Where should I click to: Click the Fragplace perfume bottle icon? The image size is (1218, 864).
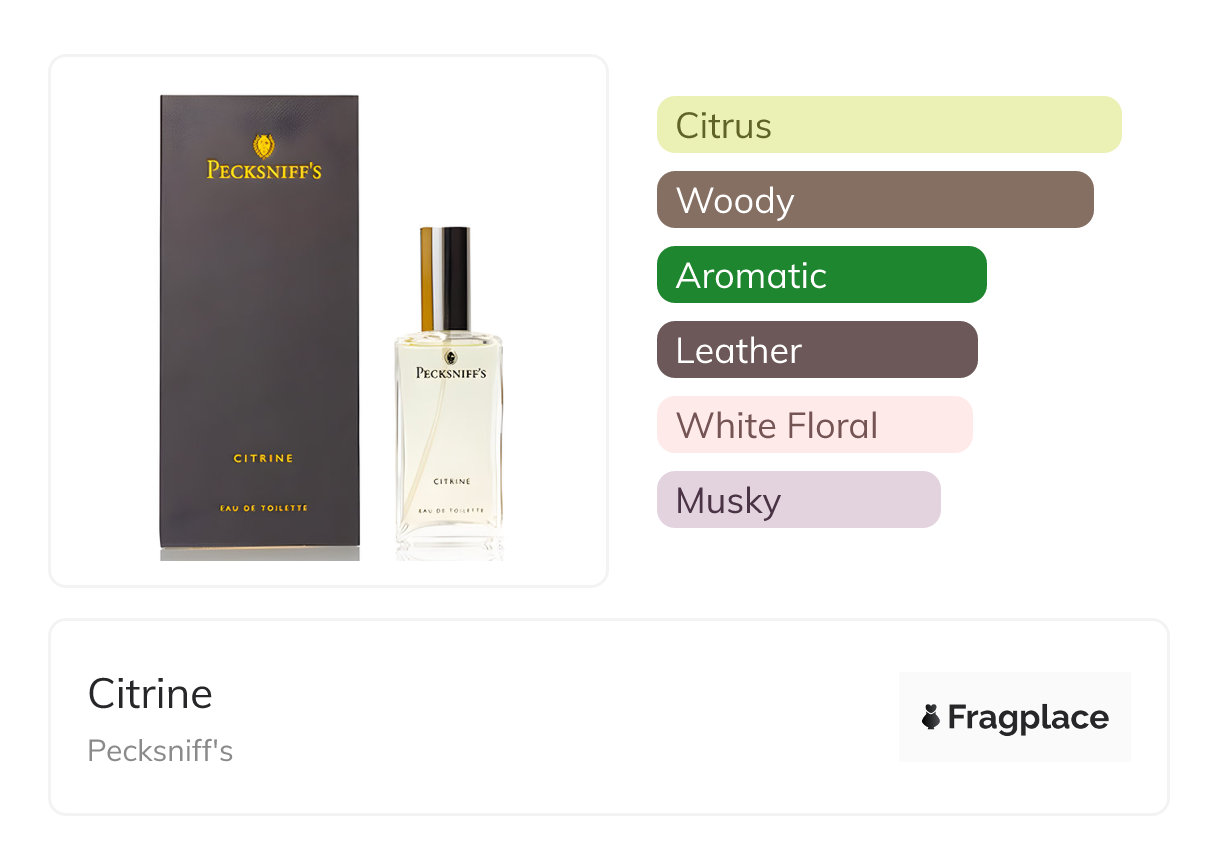point(931,717)
